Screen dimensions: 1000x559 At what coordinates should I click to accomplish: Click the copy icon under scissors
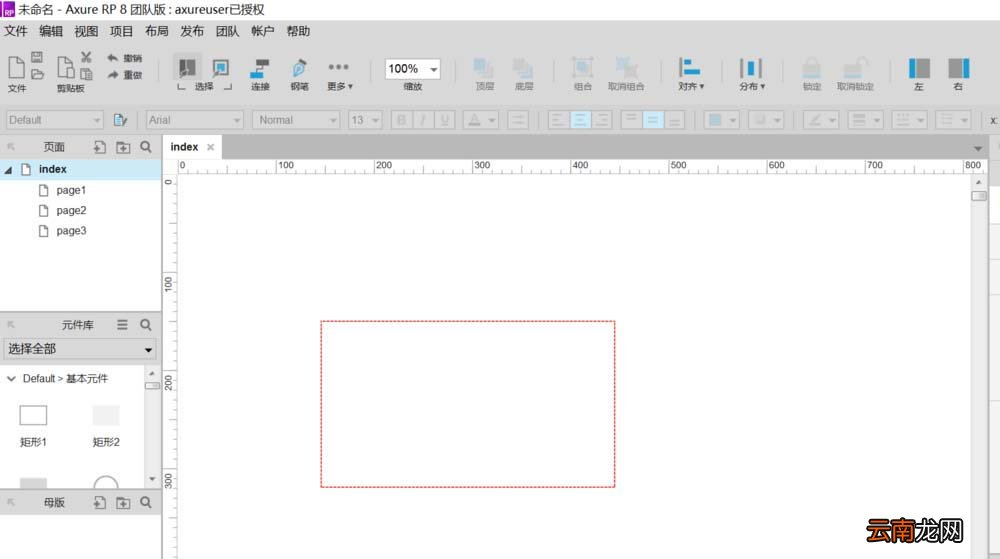[86, 74]
